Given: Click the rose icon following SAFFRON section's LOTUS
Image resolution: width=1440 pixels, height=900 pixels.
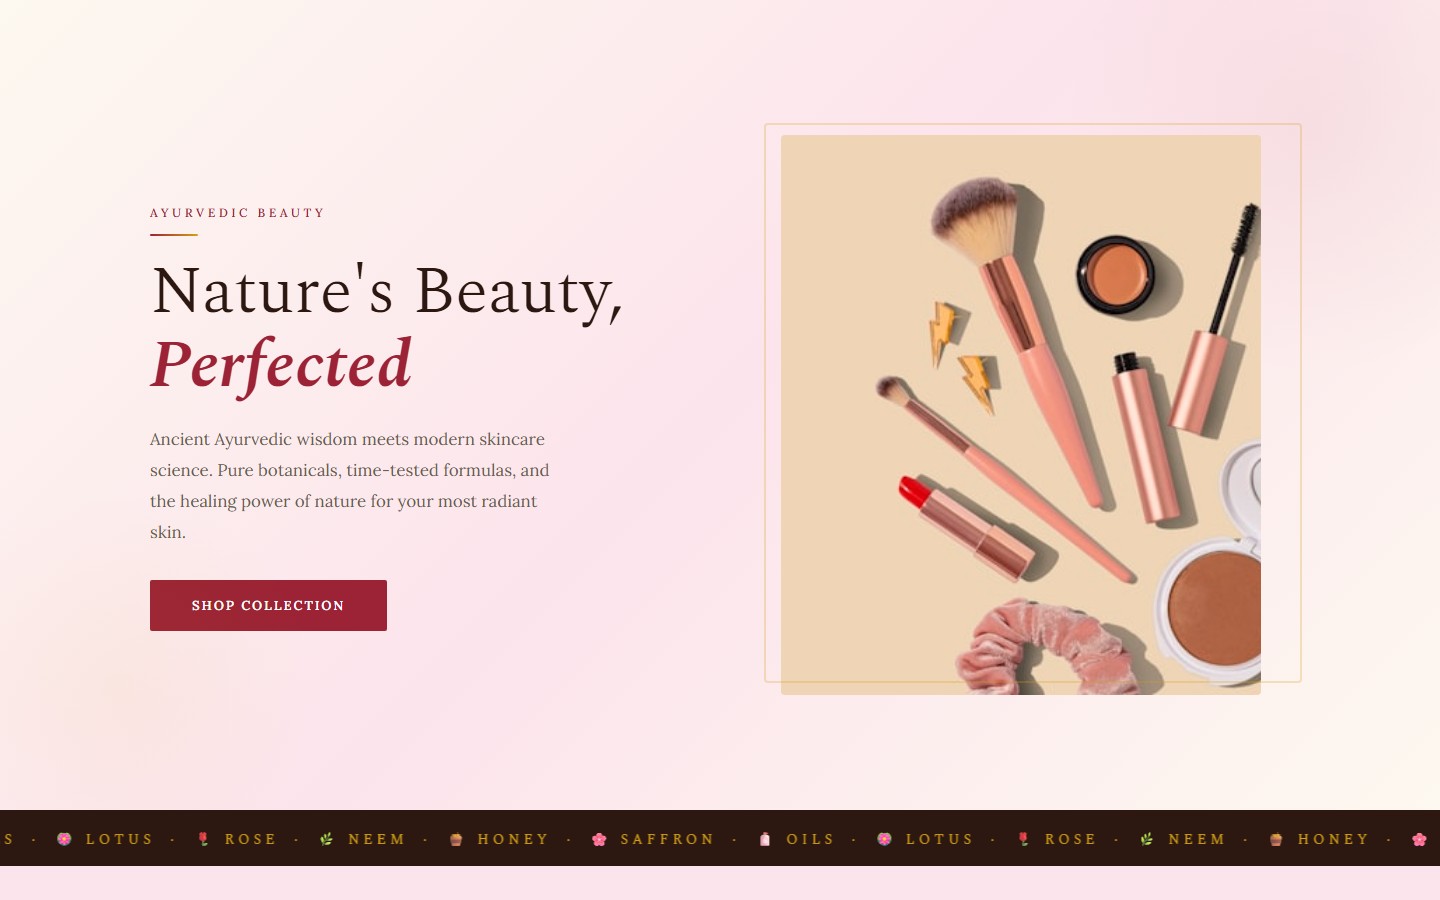Looking at the screenshot, I should click(1023, 839).
